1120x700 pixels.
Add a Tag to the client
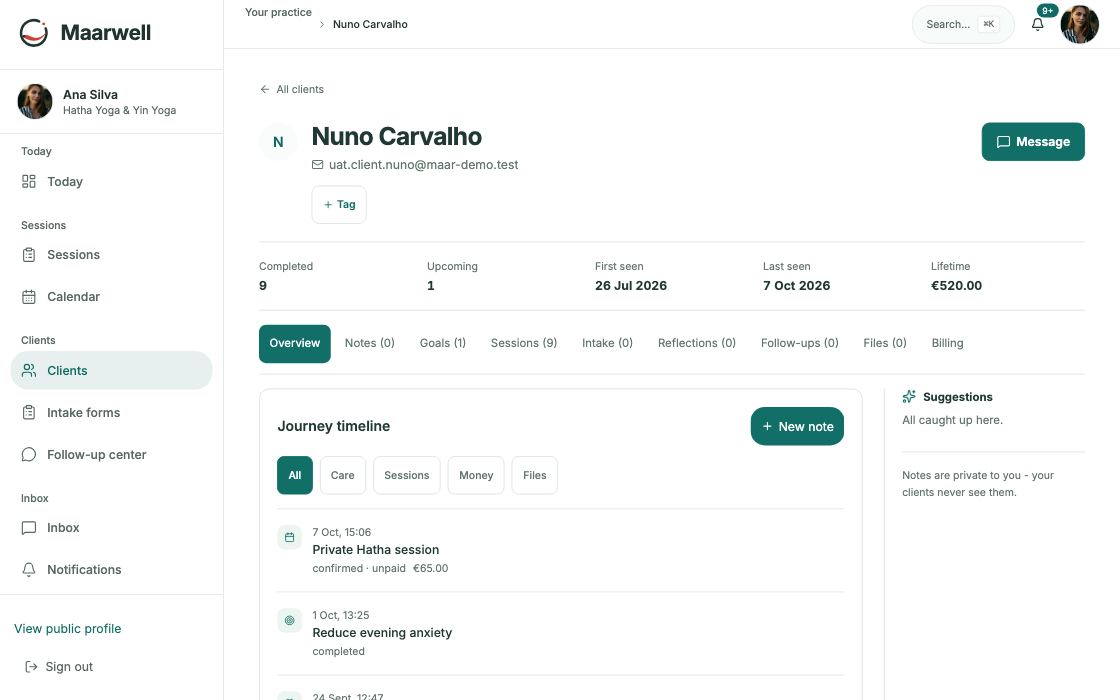[x=339, y=204]
